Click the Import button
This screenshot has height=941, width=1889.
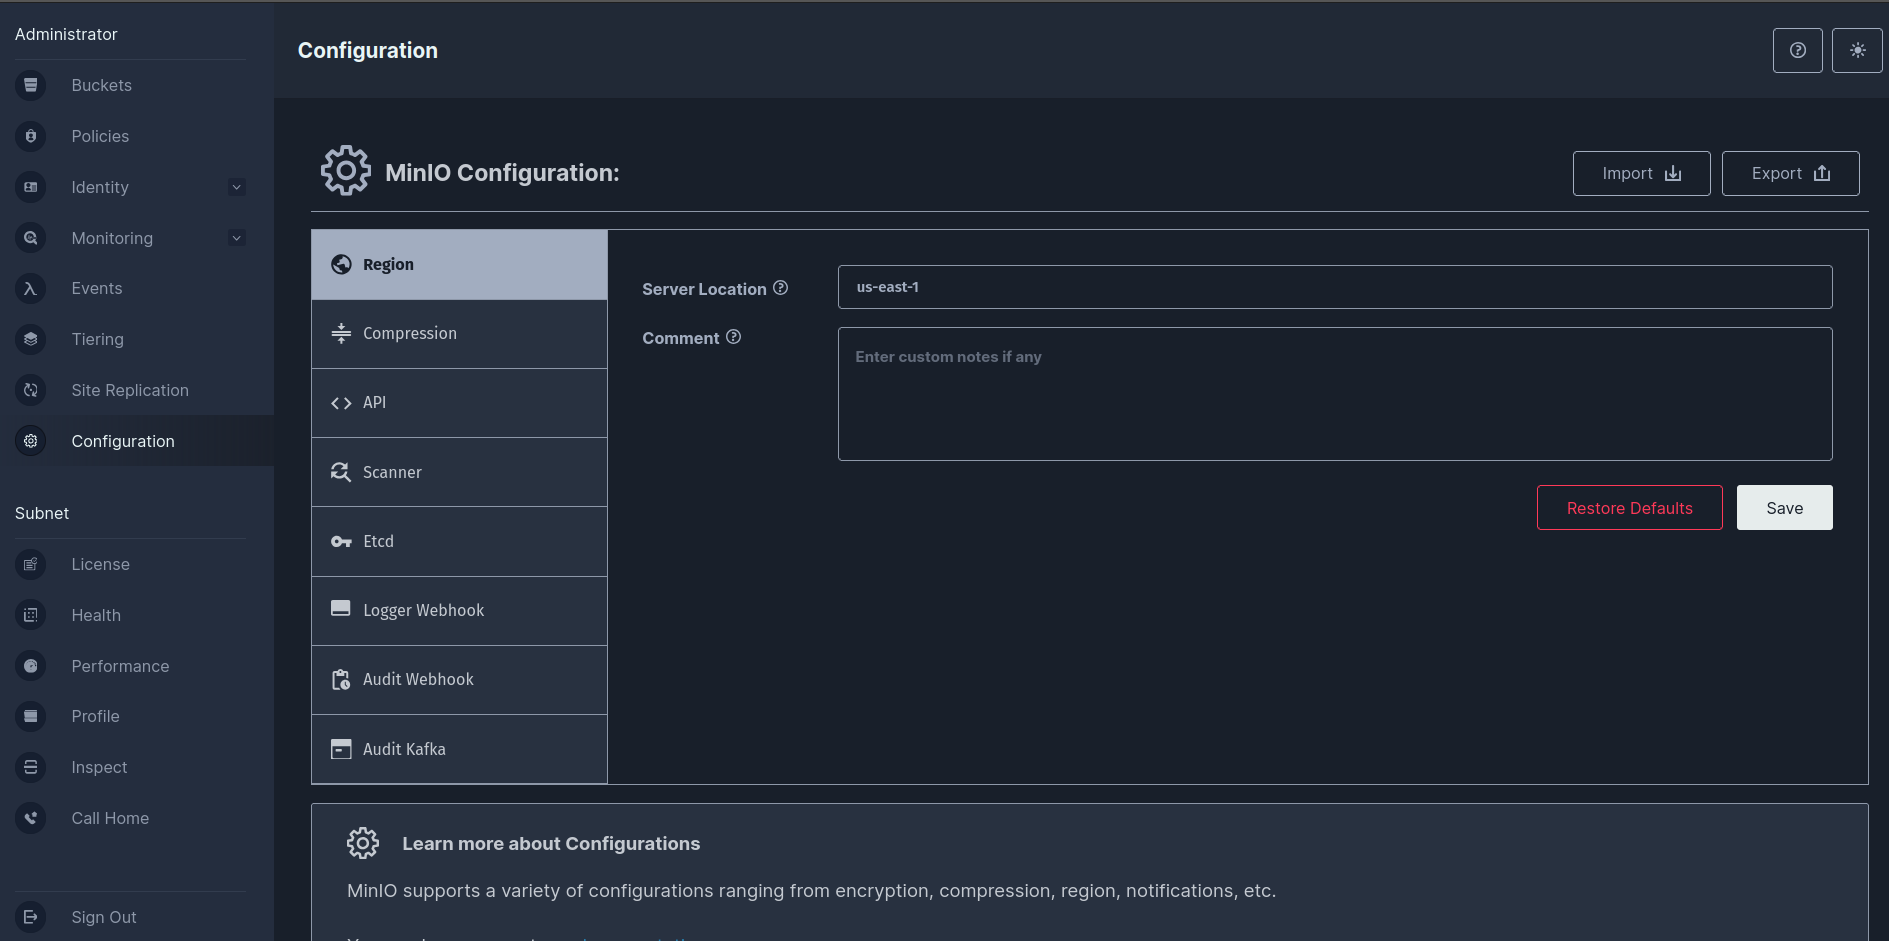click(1641, 173)
